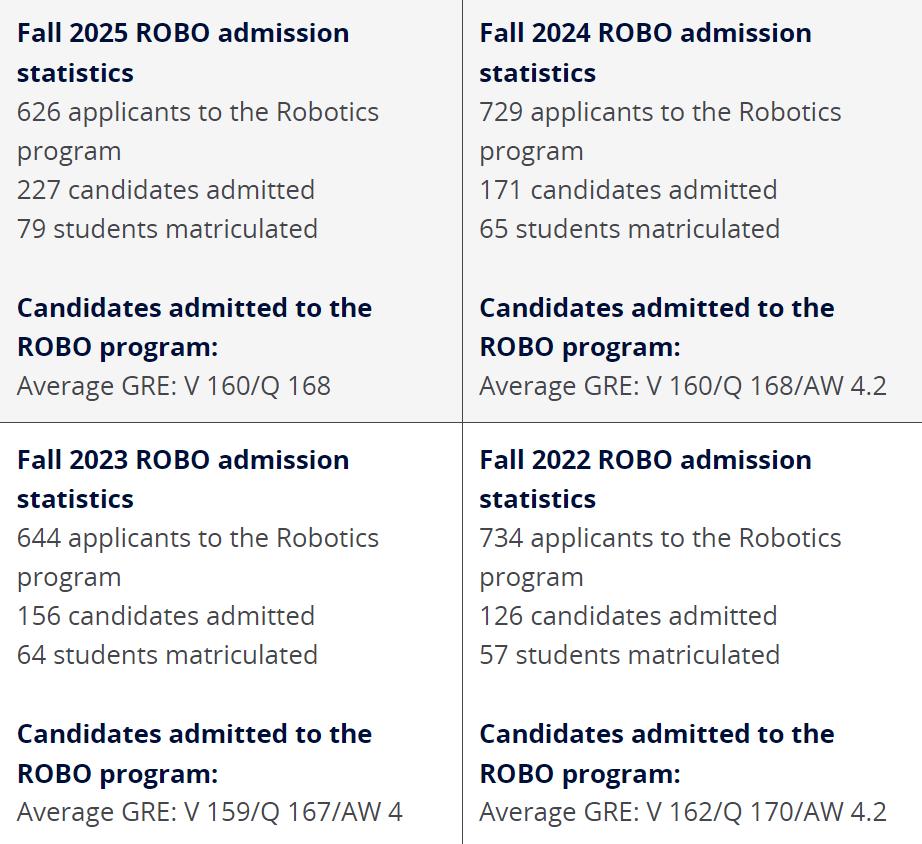
Task: Click the 156 candidates admitted line
Action: tap(166, 616)
